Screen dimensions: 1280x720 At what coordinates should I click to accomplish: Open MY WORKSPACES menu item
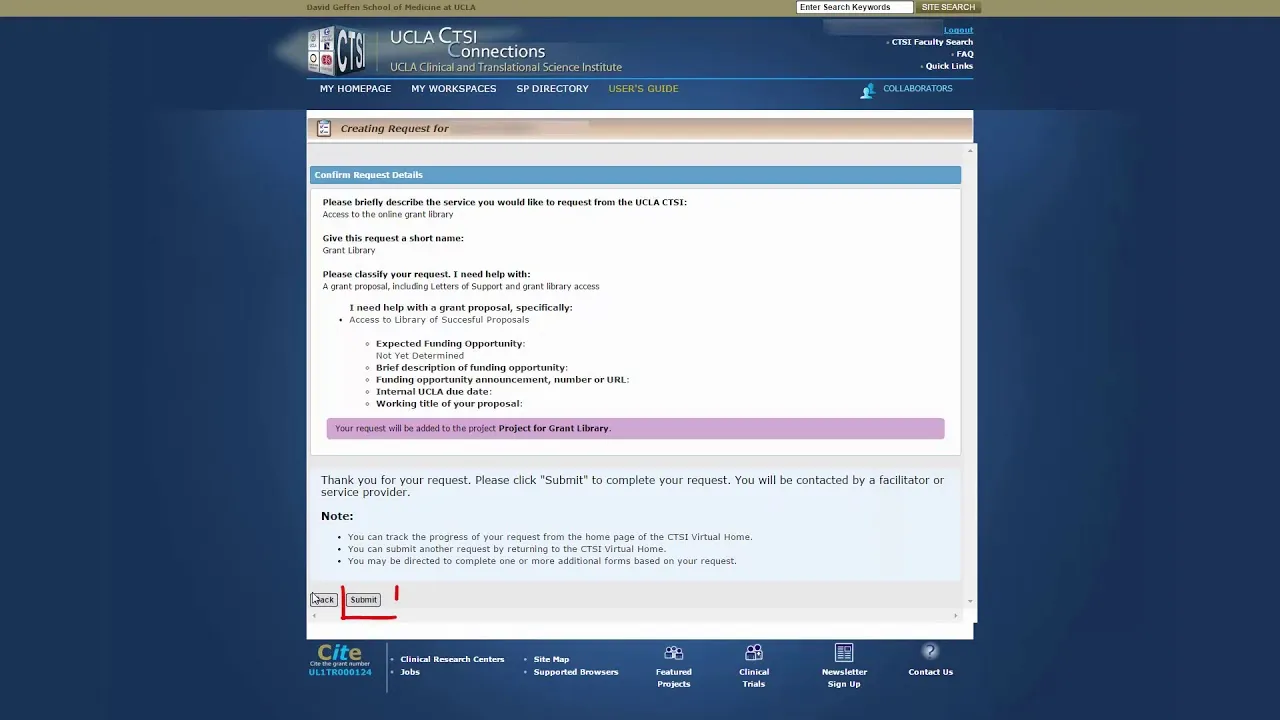coord(453,89)
